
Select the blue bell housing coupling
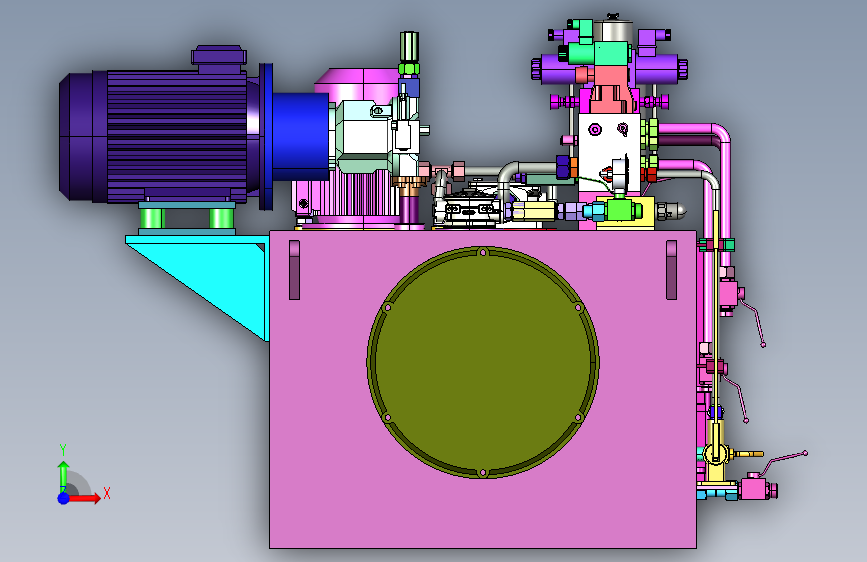pos(300,136)
